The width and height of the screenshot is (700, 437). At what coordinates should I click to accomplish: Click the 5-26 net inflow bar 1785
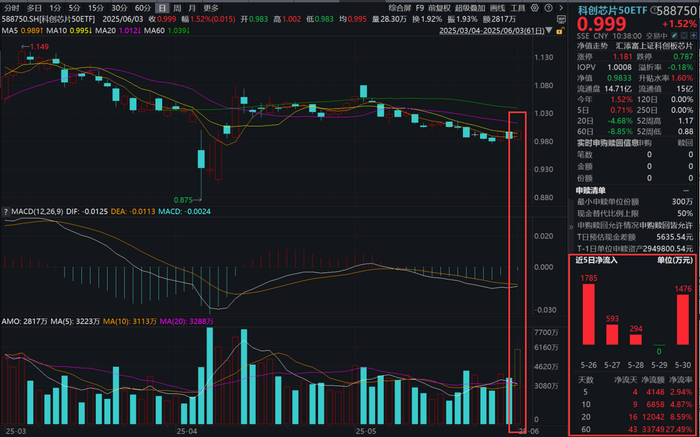(588, 314)
